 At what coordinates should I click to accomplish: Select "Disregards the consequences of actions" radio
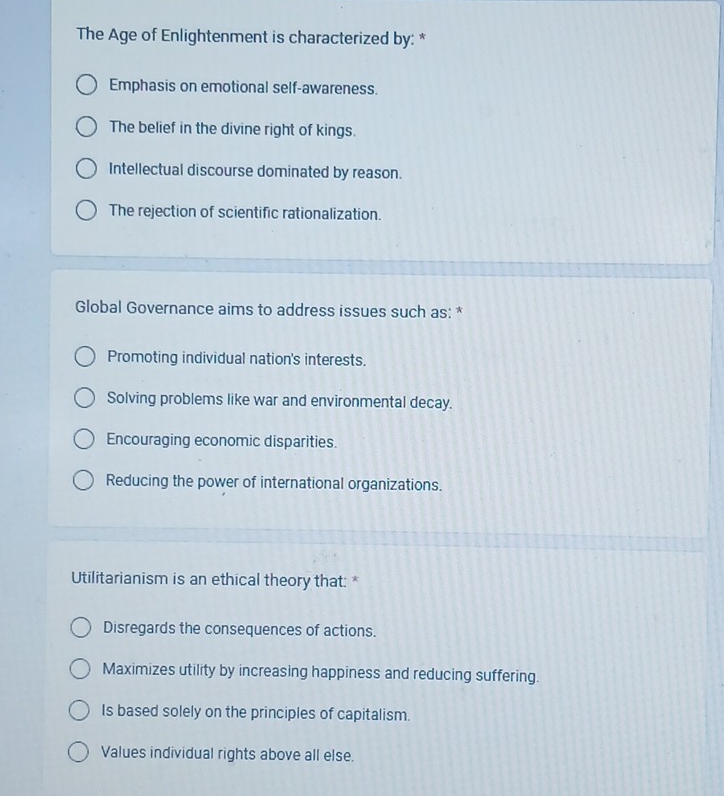tap(81, 627)
